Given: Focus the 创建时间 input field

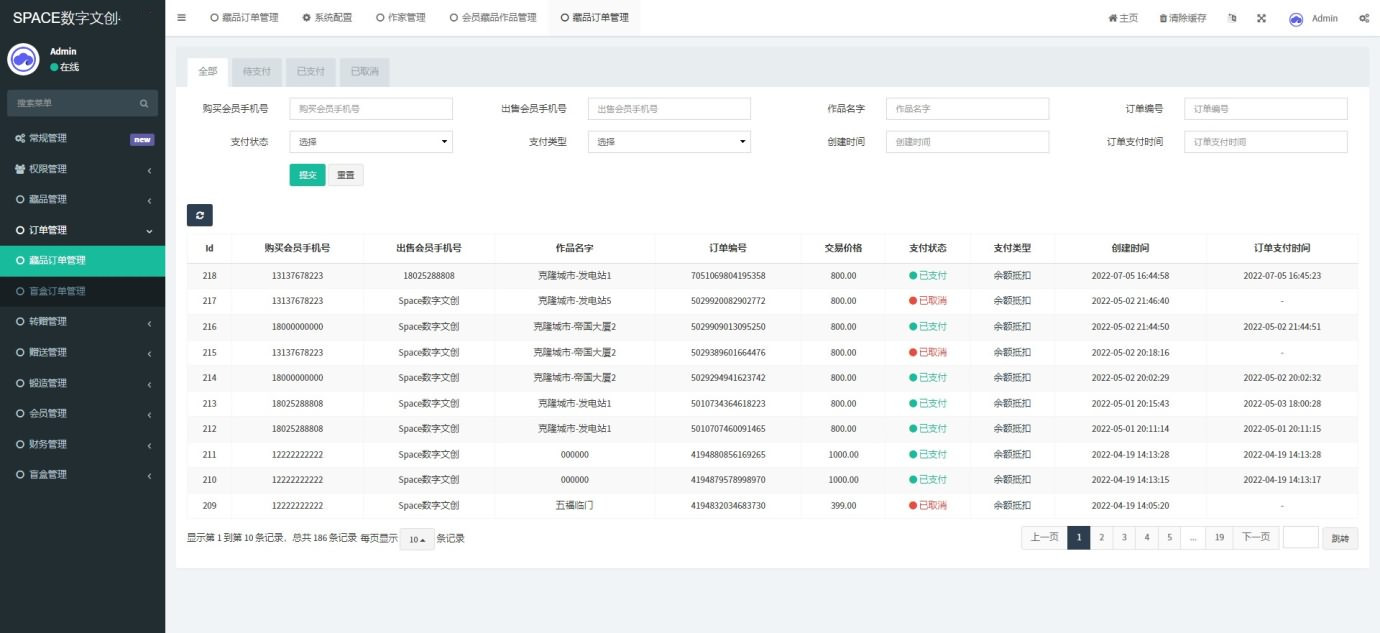Looking at the screenshot, I should [x=967, y=142].
